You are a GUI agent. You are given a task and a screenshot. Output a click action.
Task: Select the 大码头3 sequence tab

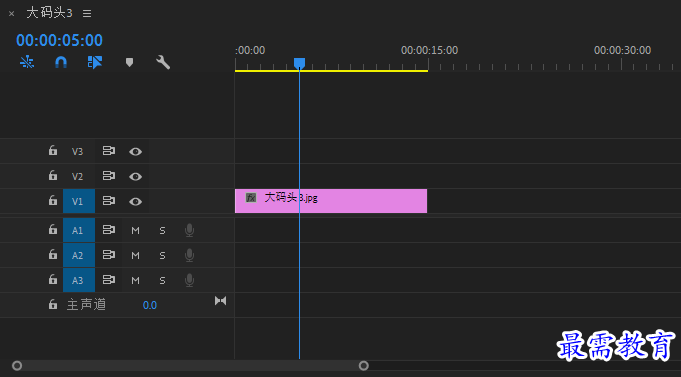click(49, 13)
